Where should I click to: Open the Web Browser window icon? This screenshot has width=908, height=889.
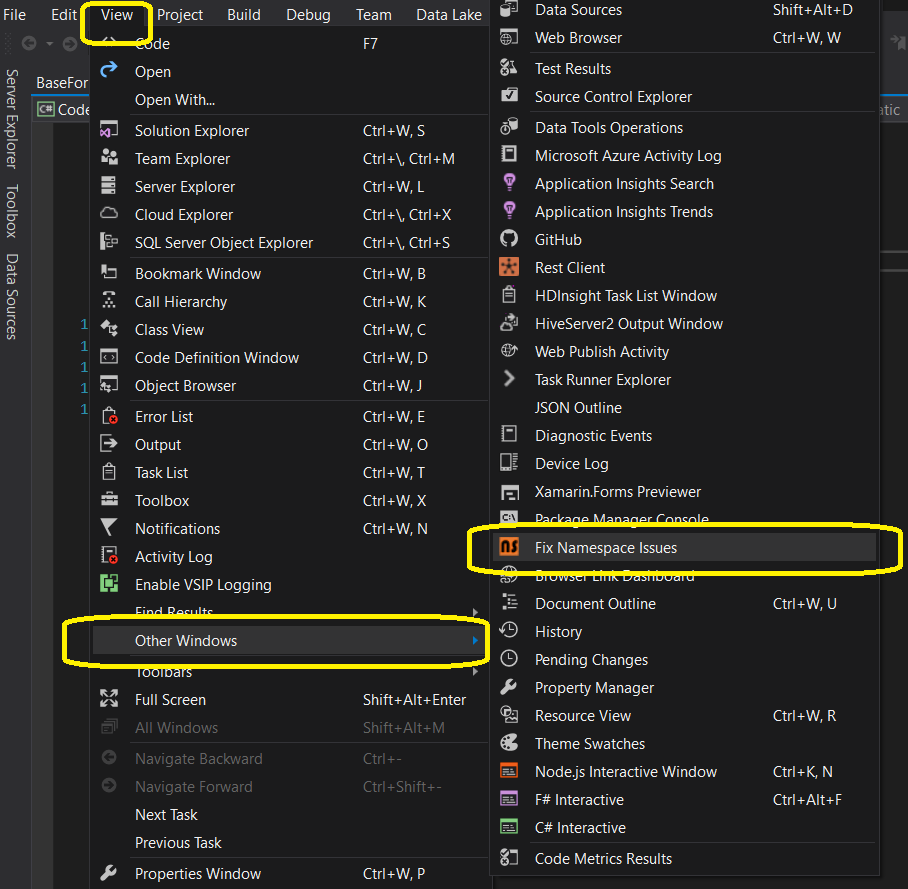click(x=509, y=37)
